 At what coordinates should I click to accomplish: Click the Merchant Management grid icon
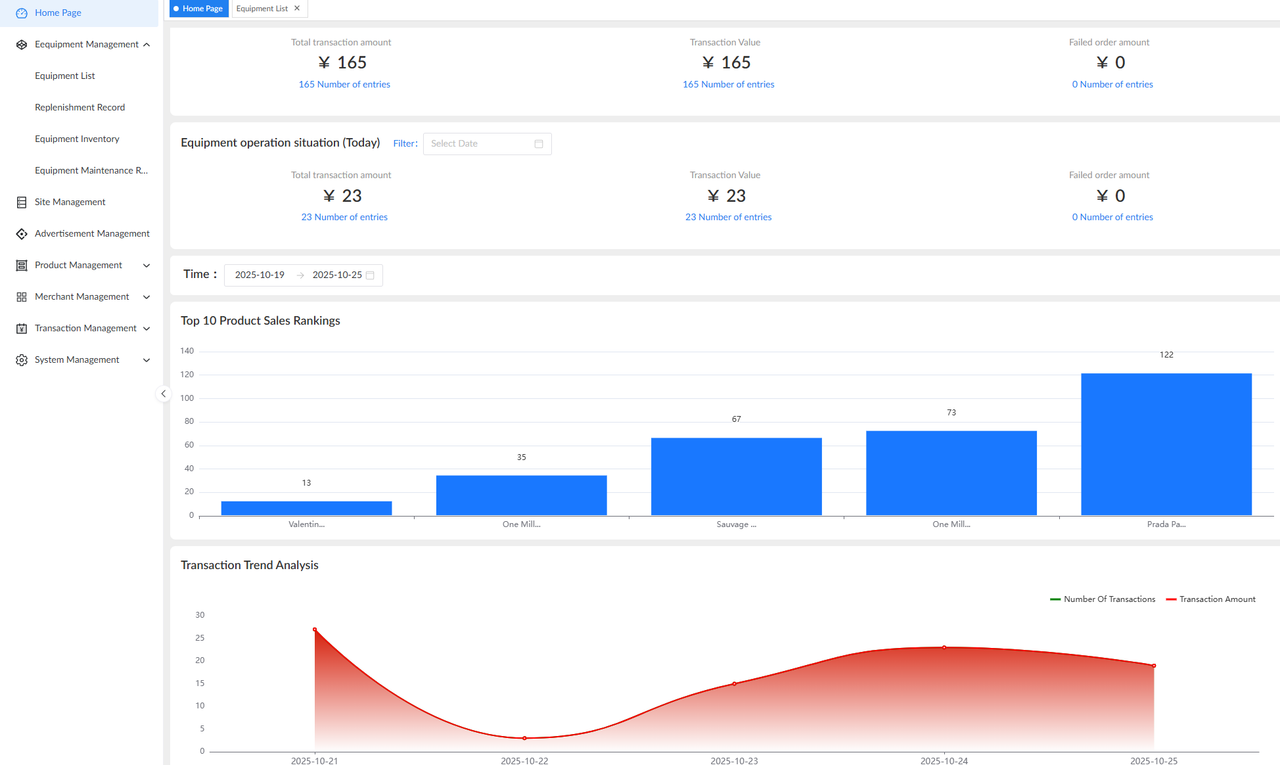(20, 296)
